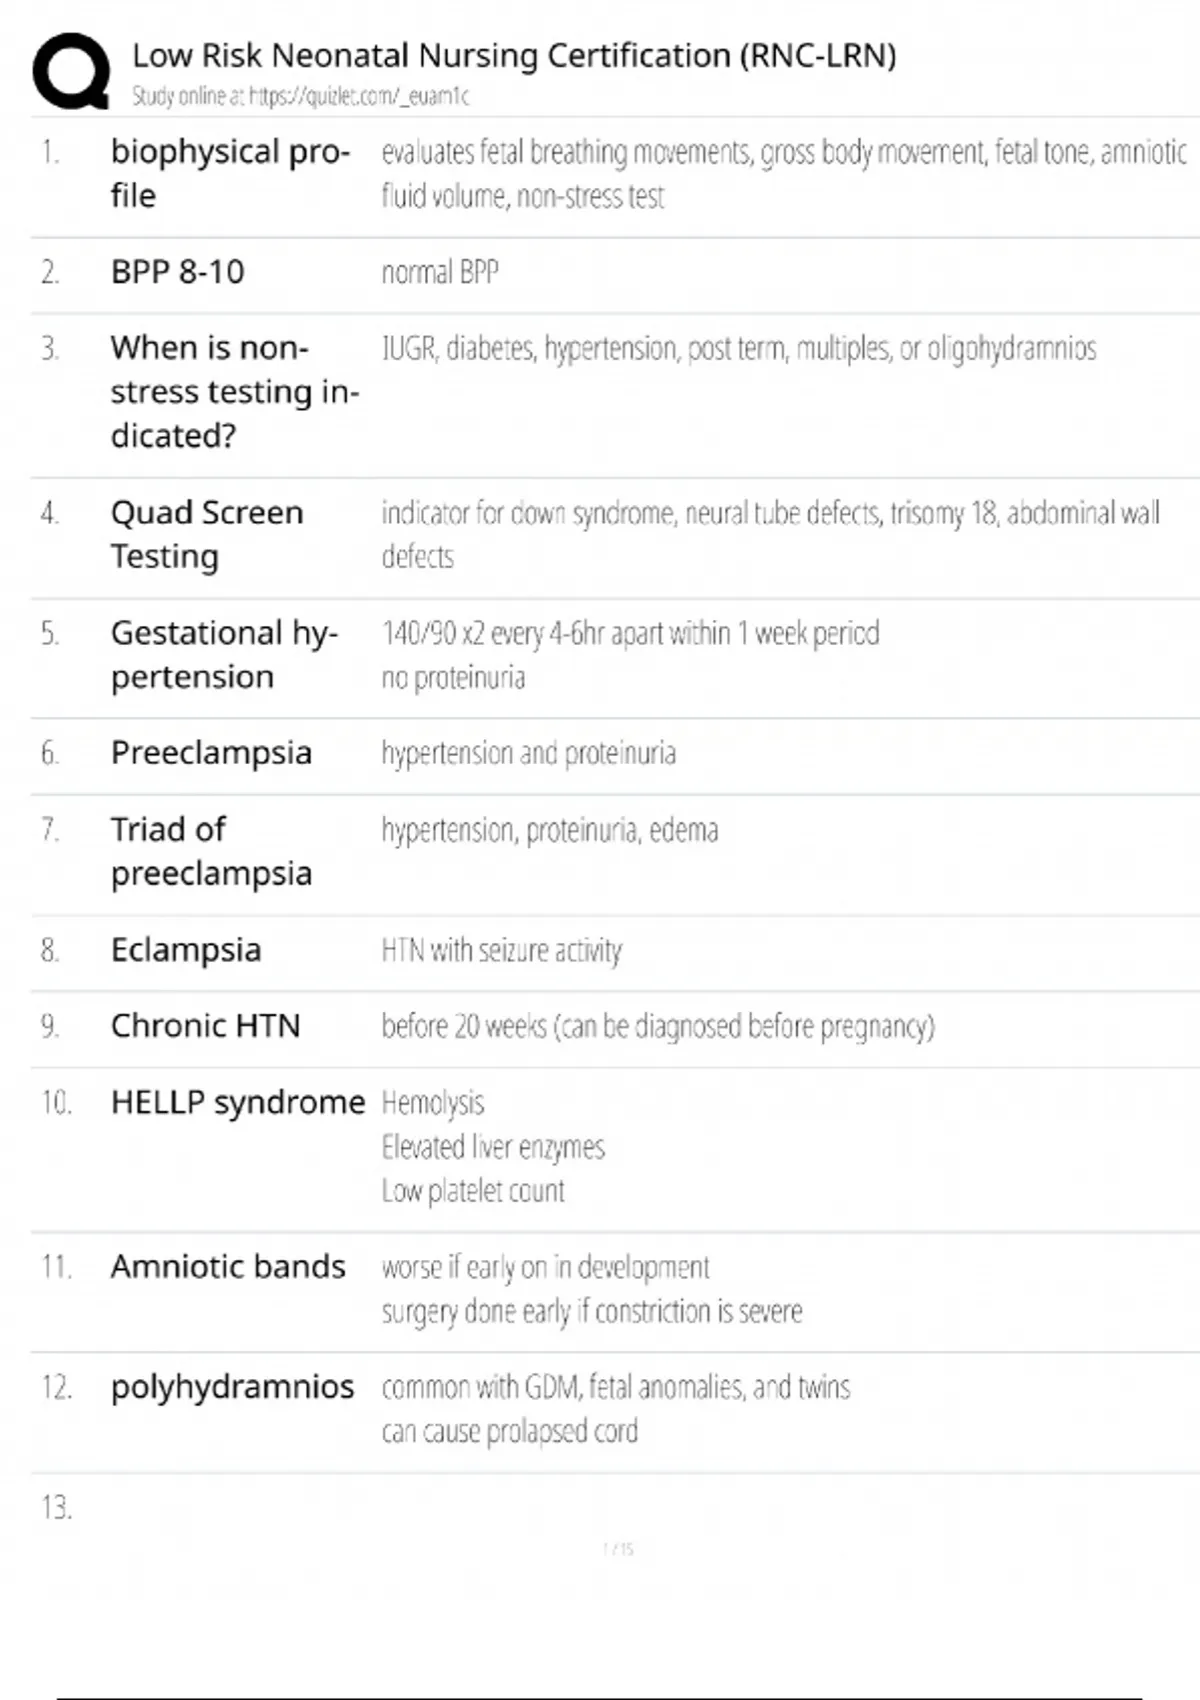Open the quizlet.com study online link

tap(300, 96)
